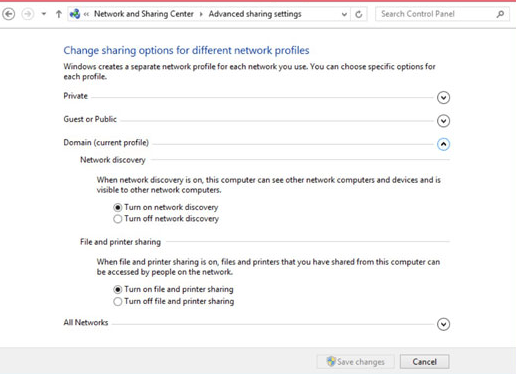This screenshot has height=374, width=516.
Task: Click the network icon in the address bar
Action: (75, 14)
